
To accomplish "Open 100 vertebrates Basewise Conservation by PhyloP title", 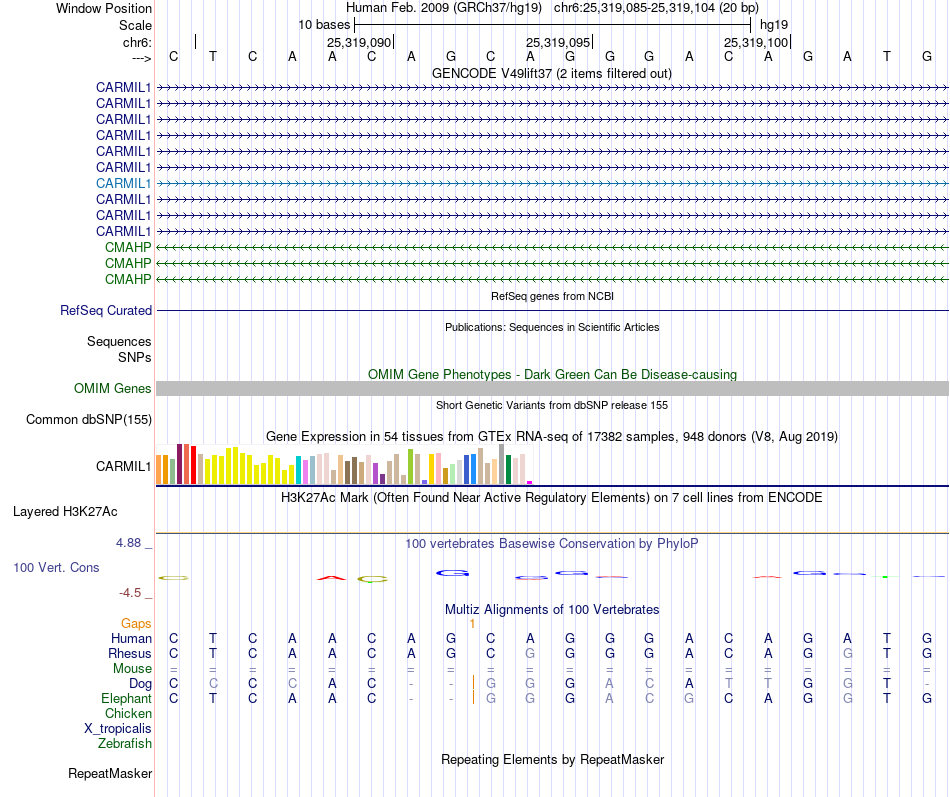I will (552, 544).
